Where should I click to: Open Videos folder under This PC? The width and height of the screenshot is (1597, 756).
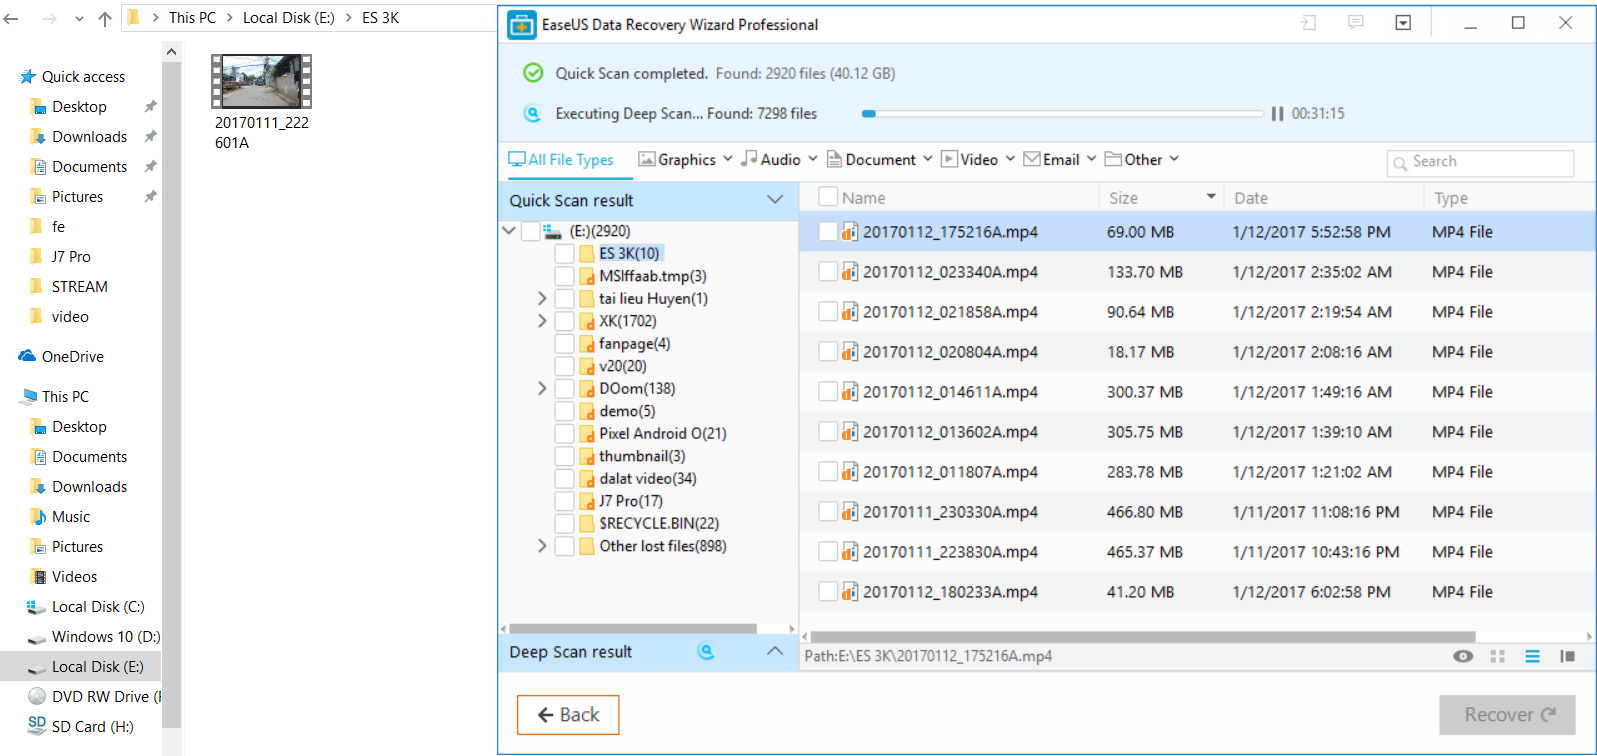pos(64,577)
